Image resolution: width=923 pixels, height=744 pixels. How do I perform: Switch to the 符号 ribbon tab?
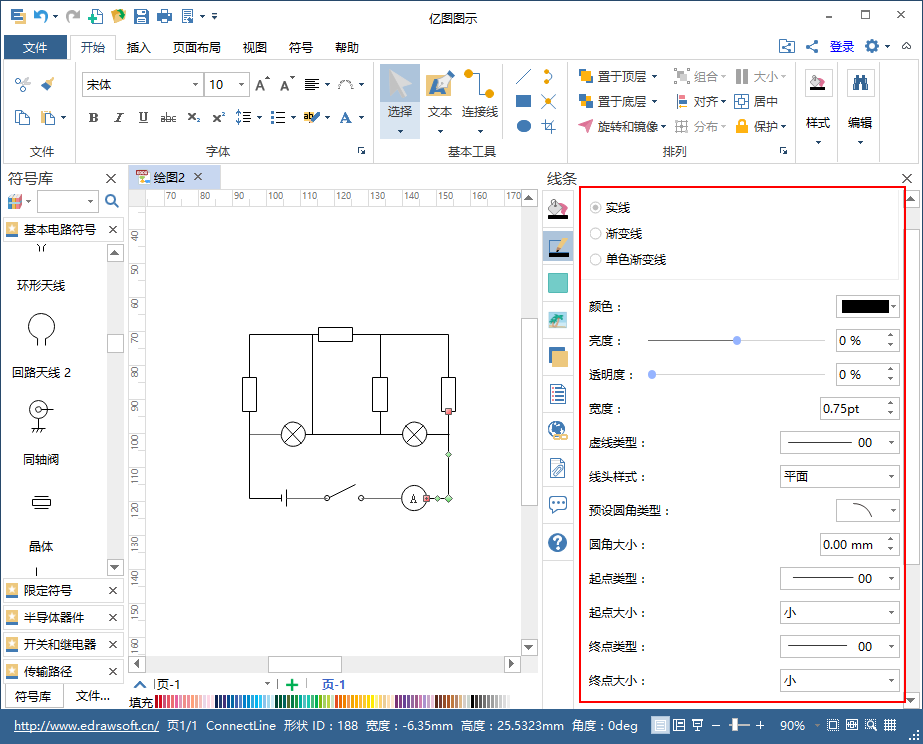click(300, 48)
